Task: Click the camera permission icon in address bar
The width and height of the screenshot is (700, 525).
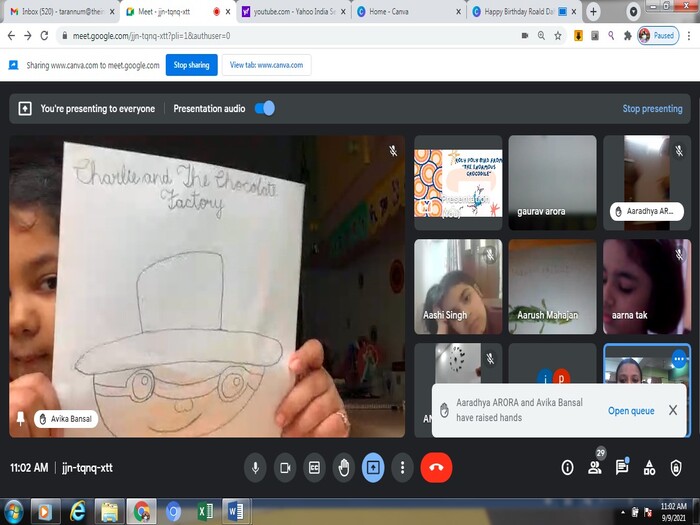Action: click(x=525, y=36)
